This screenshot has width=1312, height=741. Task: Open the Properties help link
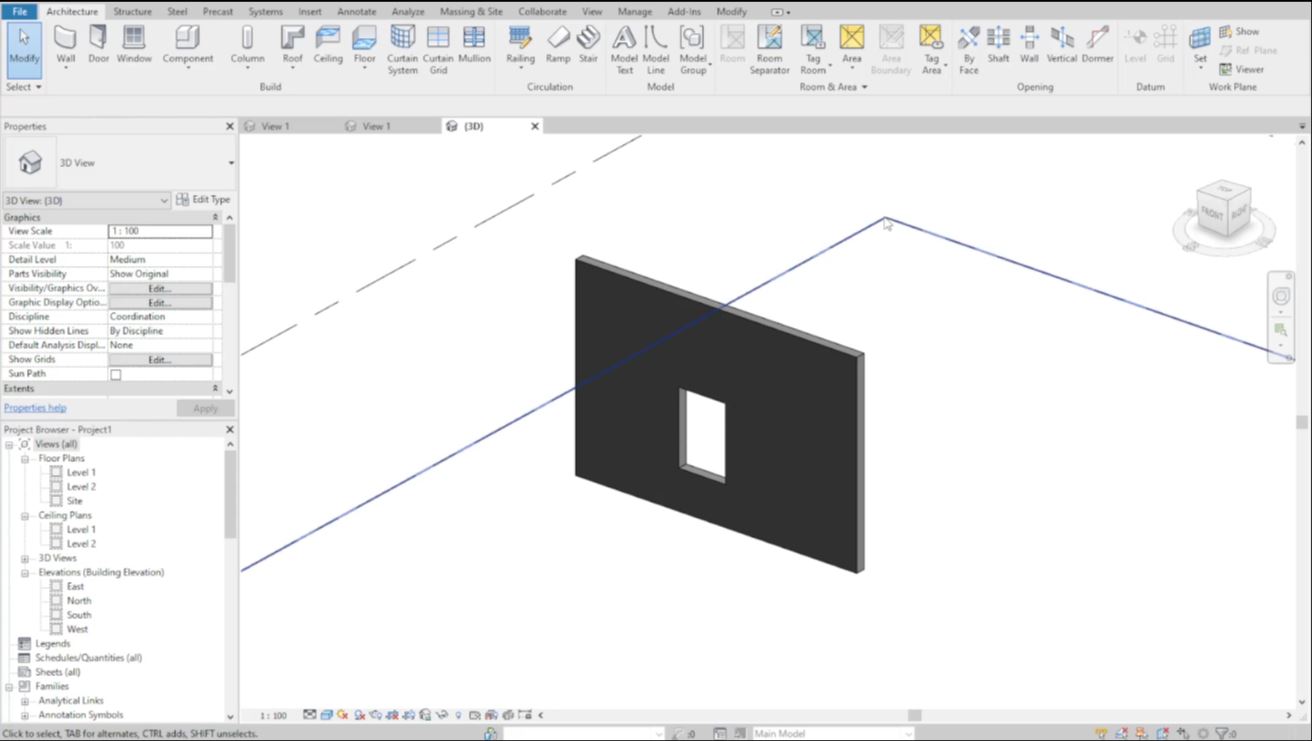click(x=35, y=408)
